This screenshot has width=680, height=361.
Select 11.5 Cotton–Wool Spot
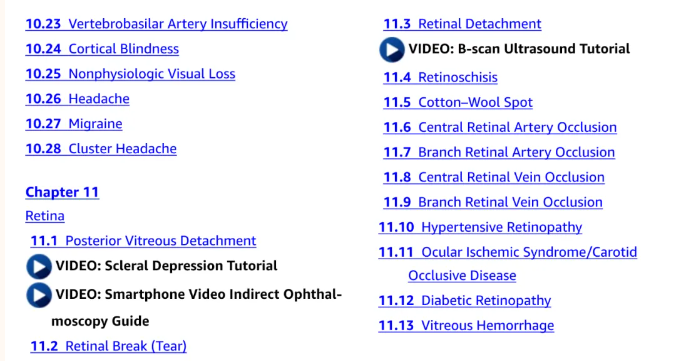(x=458, y=102)
